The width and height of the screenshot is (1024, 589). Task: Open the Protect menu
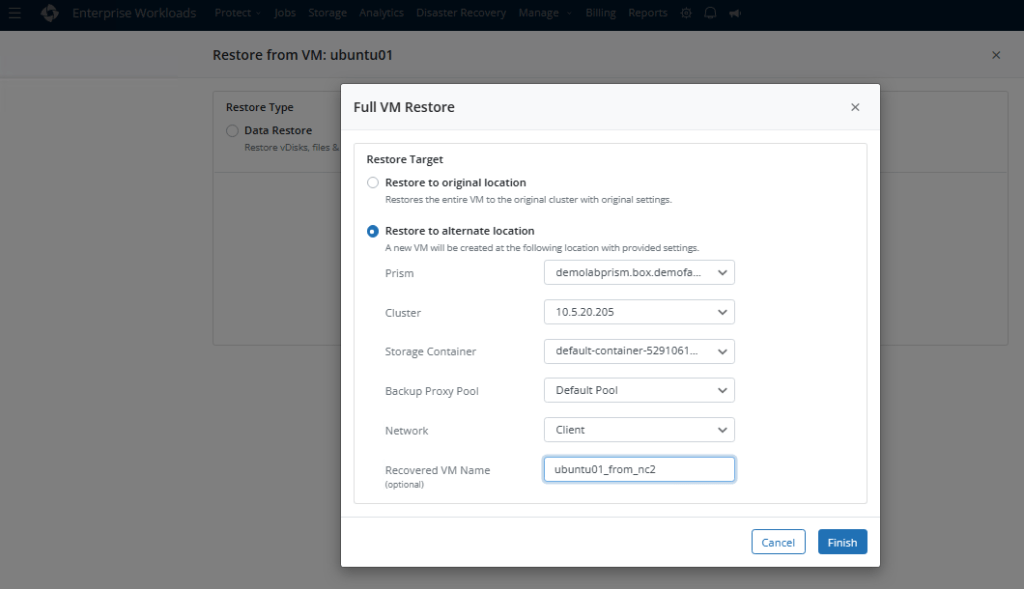238,14
